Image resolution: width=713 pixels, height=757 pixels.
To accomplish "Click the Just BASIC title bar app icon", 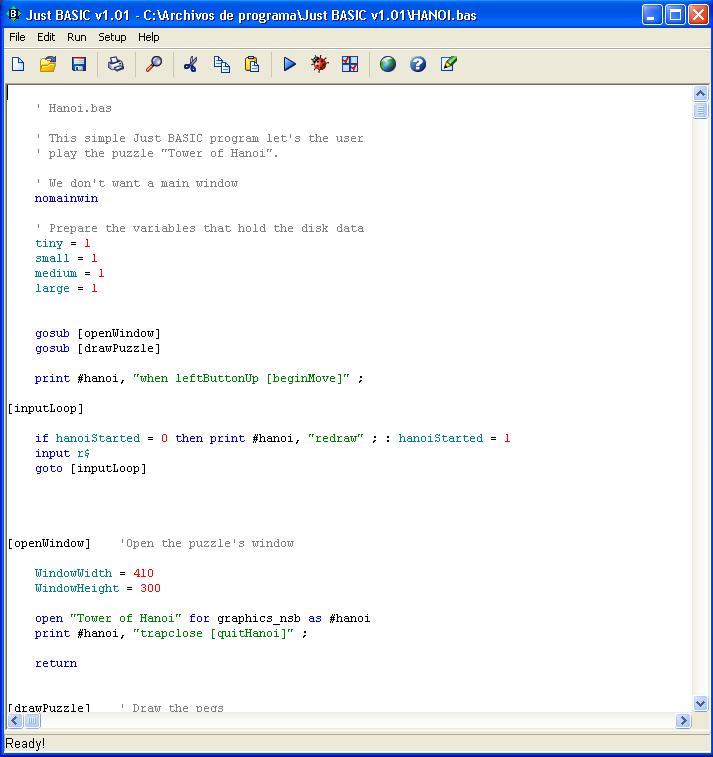I will tap(13, 14).
